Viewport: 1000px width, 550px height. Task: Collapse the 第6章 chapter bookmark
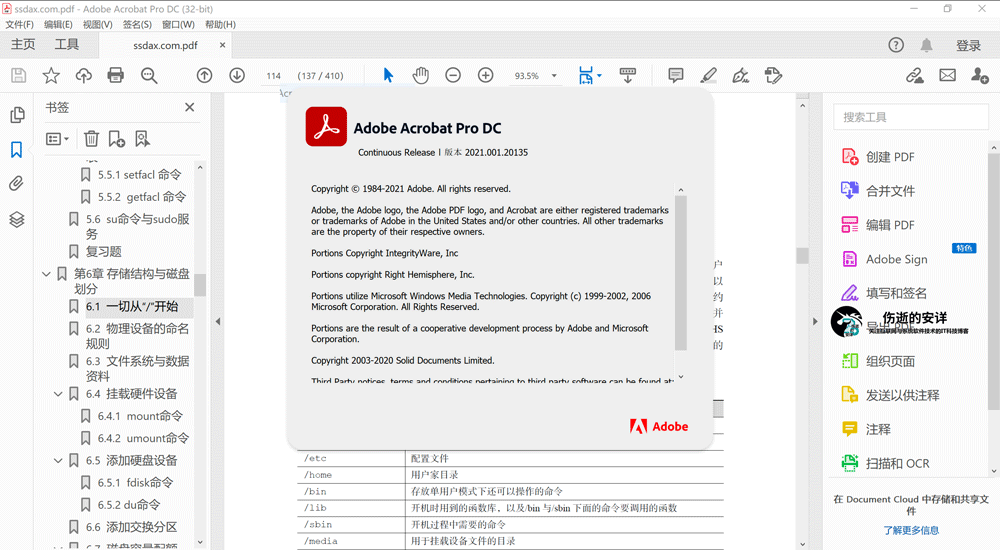click(46, 274)
